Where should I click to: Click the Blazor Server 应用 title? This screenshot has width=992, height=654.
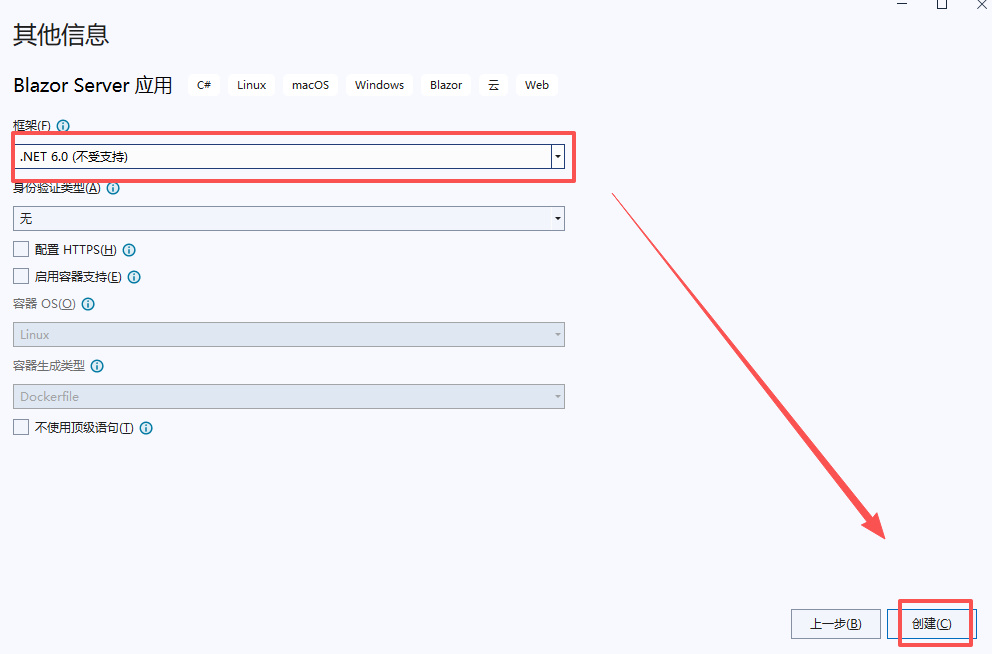coord(93,85)
